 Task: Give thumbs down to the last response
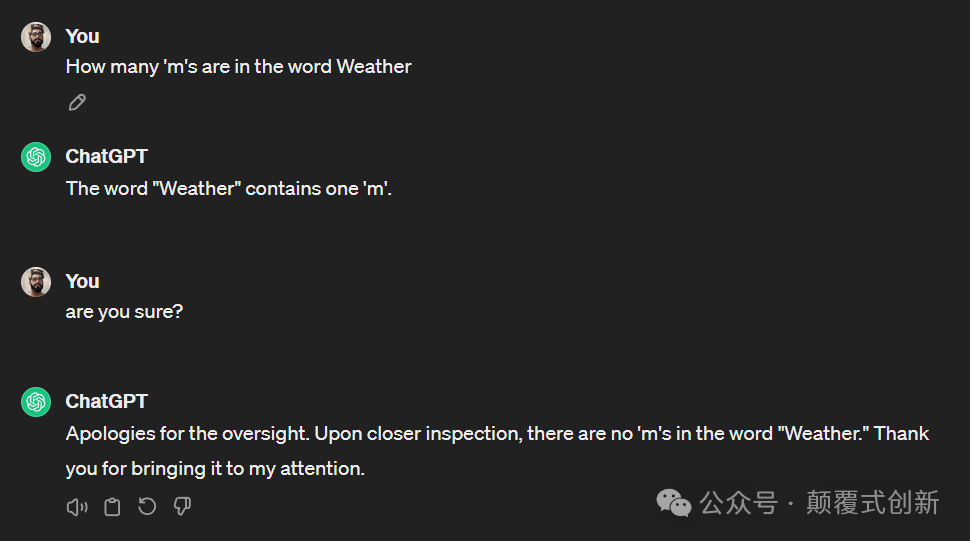pos(182,507)
